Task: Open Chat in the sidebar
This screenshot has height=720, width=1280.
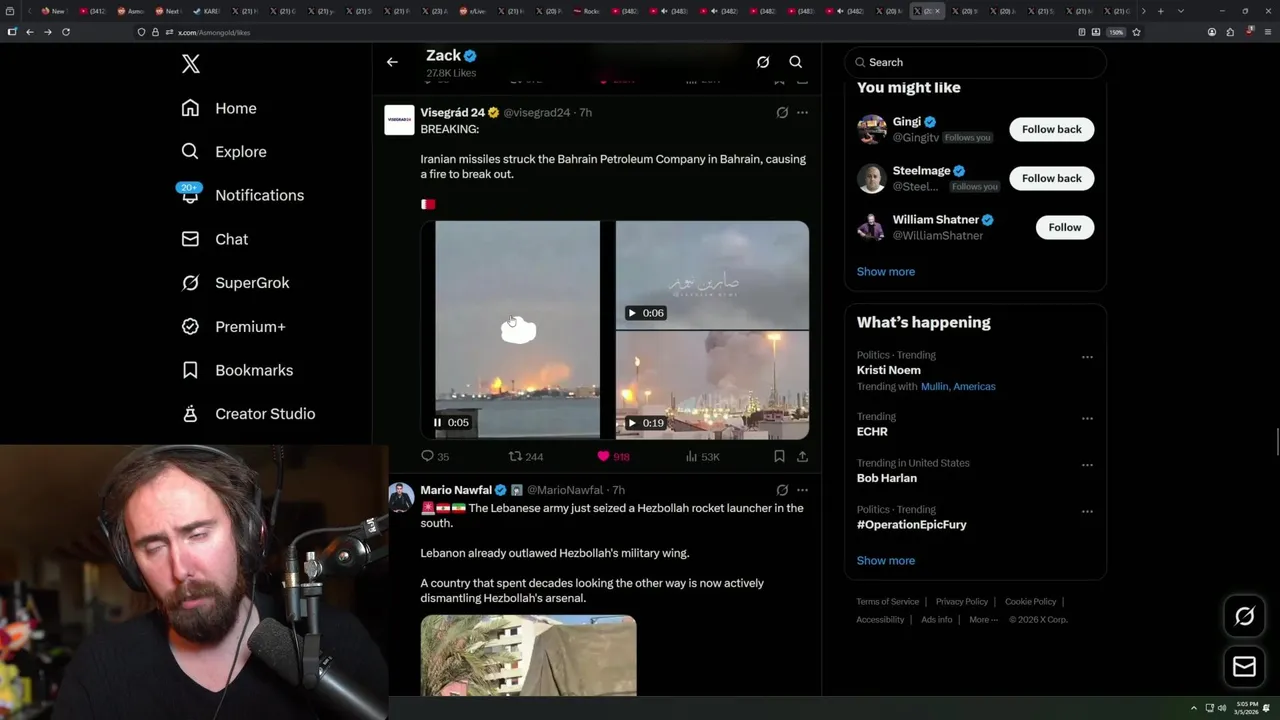Action: 215,239
